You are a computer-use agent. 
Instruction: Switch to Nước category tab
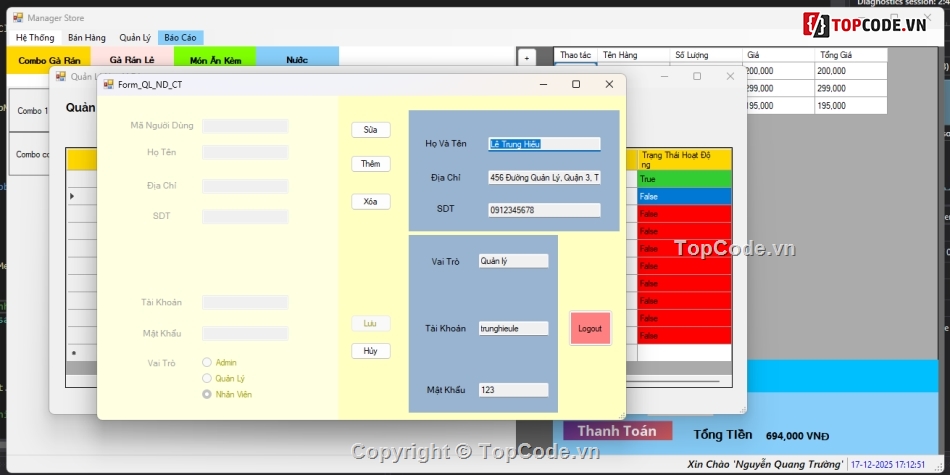(297, 60)
